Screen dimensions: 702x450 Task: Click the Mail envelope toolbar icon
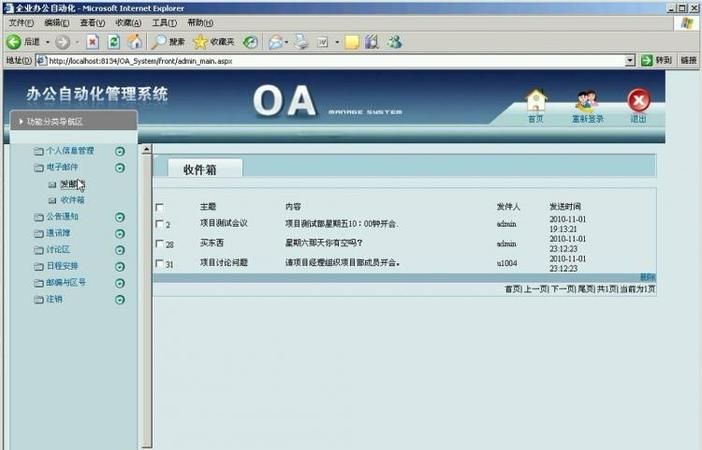(x=275, y=42)
